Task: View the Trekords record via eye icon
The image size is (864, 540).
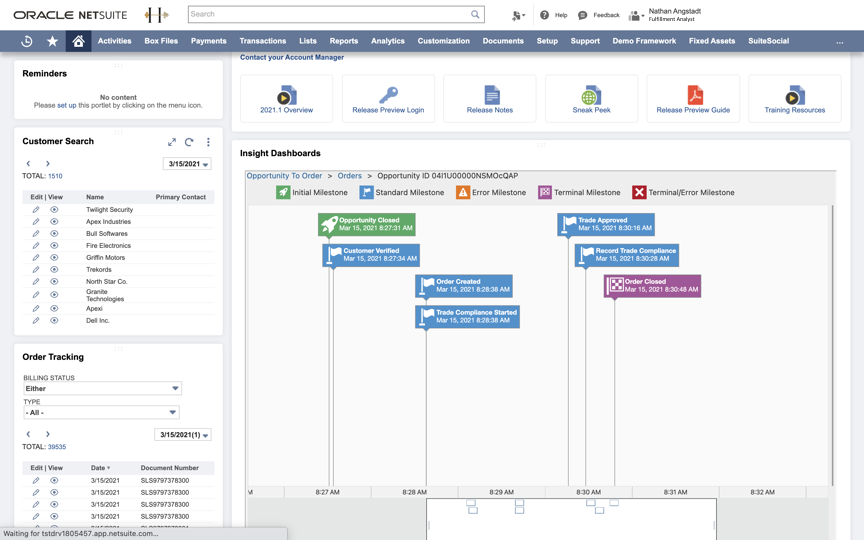Action: (54, 269)
